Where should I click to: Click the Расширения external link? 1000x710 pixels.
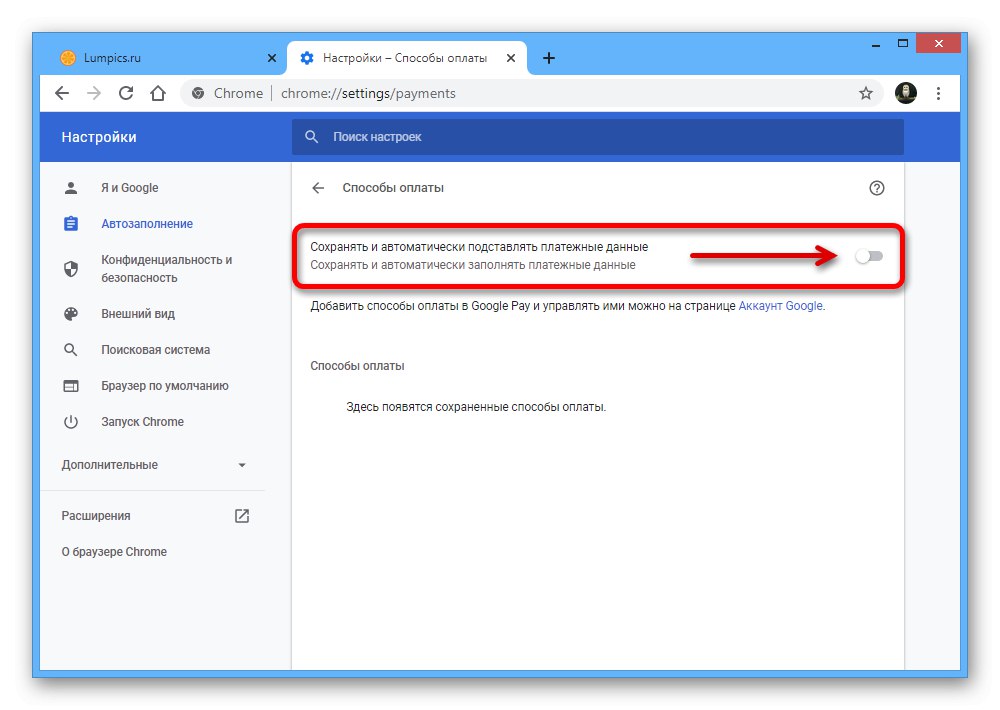point(241,515)
